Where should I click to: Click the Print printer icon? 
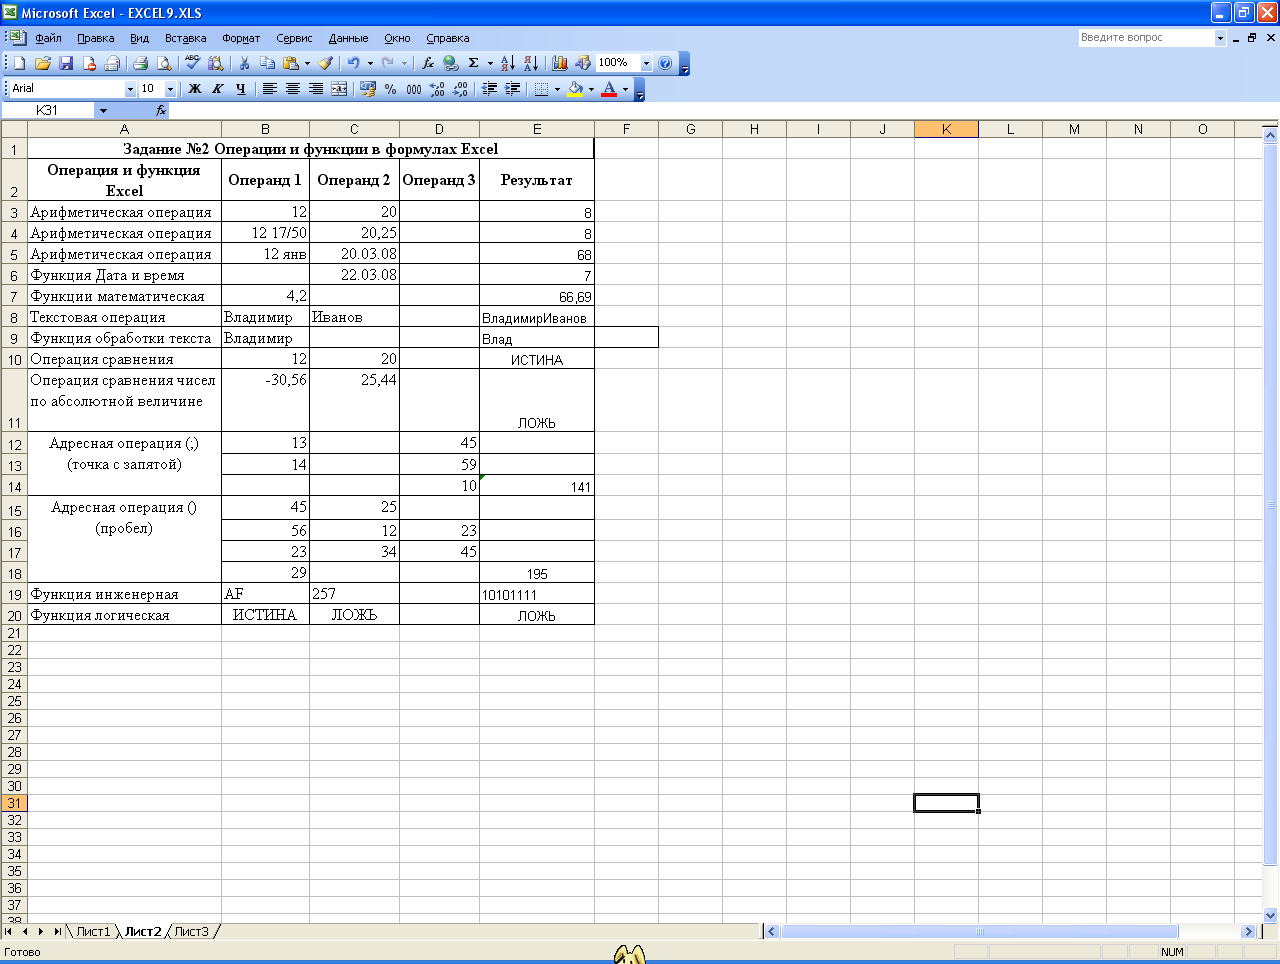tap(140, 63)
